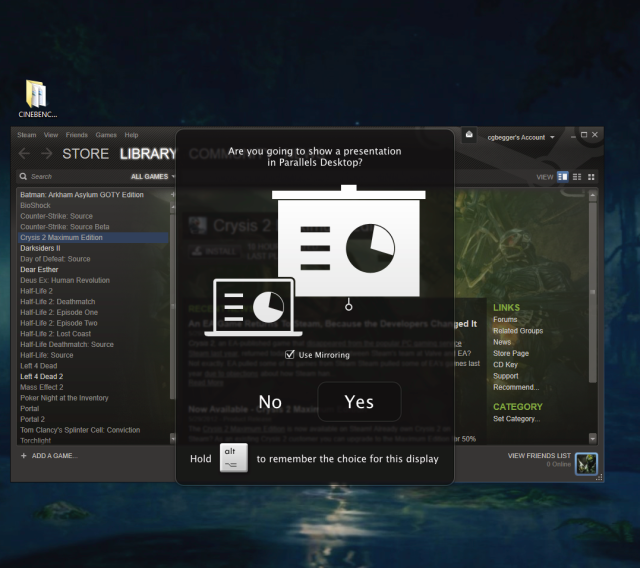
Task: Click Steam forward navigation arrow
Action: 47,153
